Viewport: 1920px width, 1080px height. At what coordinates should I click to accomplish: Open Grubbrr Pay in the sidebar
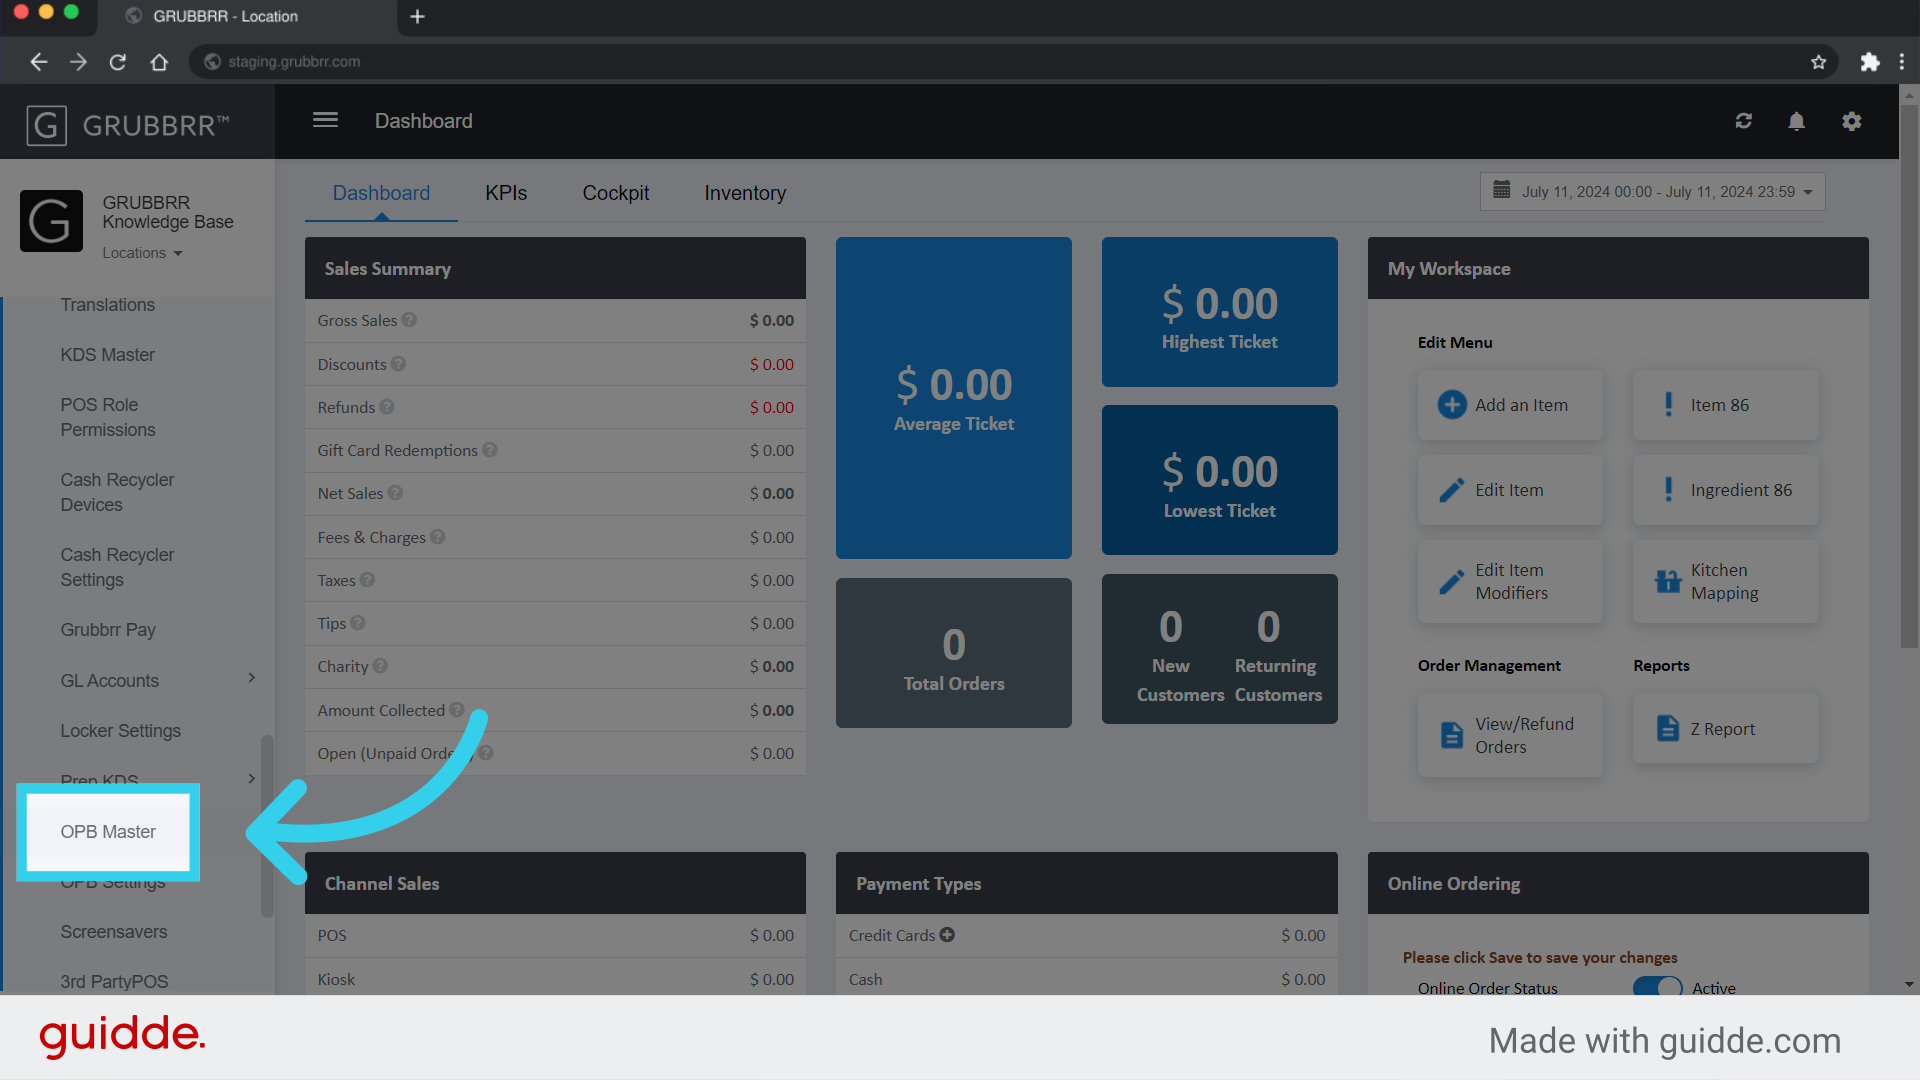[x=108, y=630]
